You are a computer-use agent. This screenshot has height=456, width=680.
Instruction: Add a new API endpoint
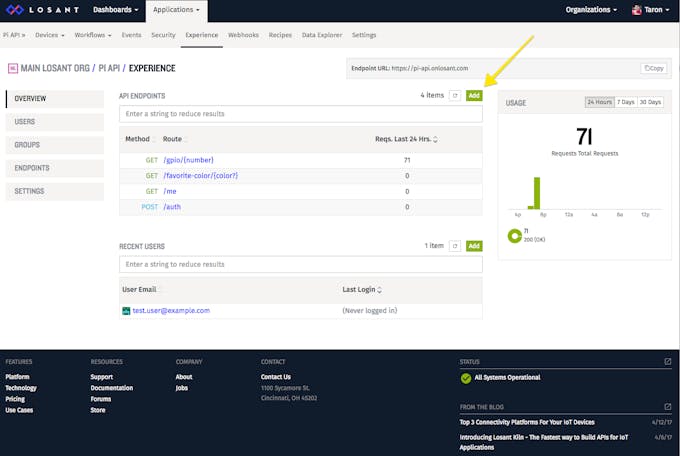pyautogui.click(x=474, y=95)
